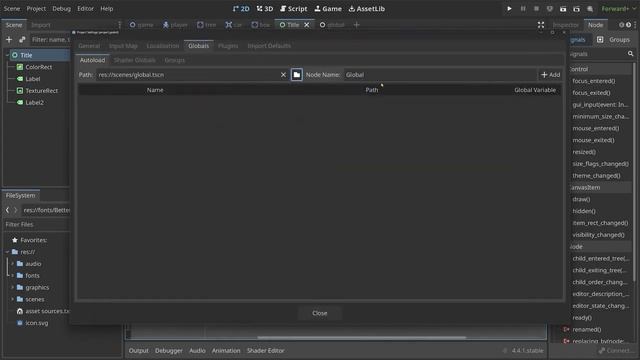Clear the autoload Path field
Screen dimensions: 640x360
tap(283, 75)
